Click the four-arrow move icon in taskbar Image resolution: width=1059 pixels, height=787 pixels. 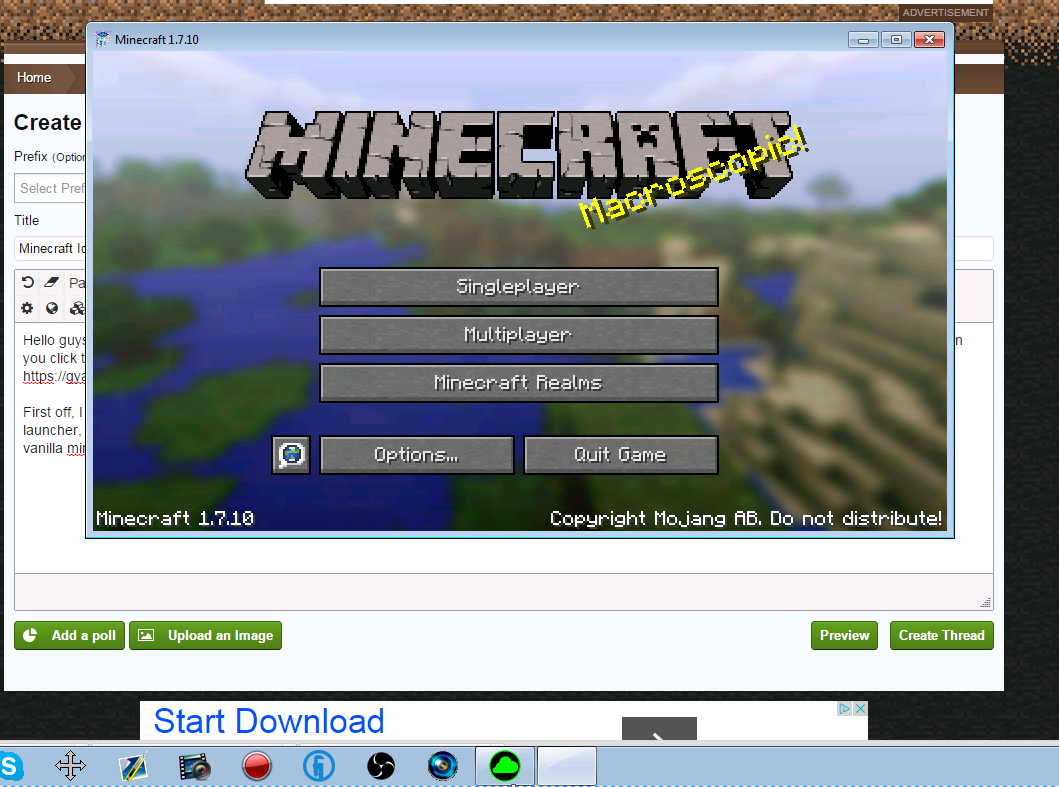tap(70, 766)
